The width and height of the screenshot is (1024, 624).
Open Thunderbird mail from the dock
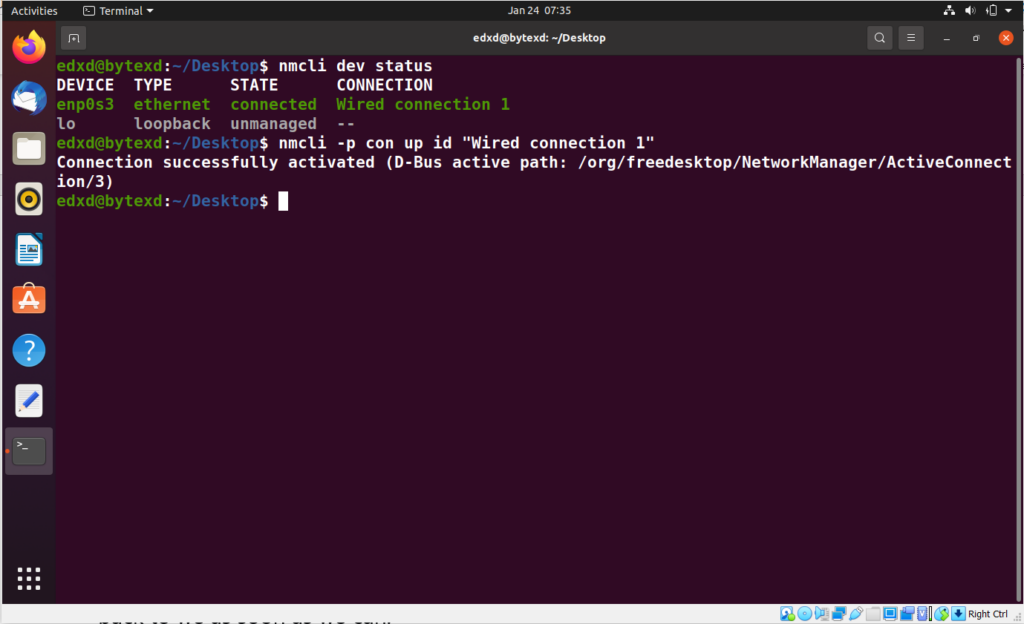click(x=28, y=97)
